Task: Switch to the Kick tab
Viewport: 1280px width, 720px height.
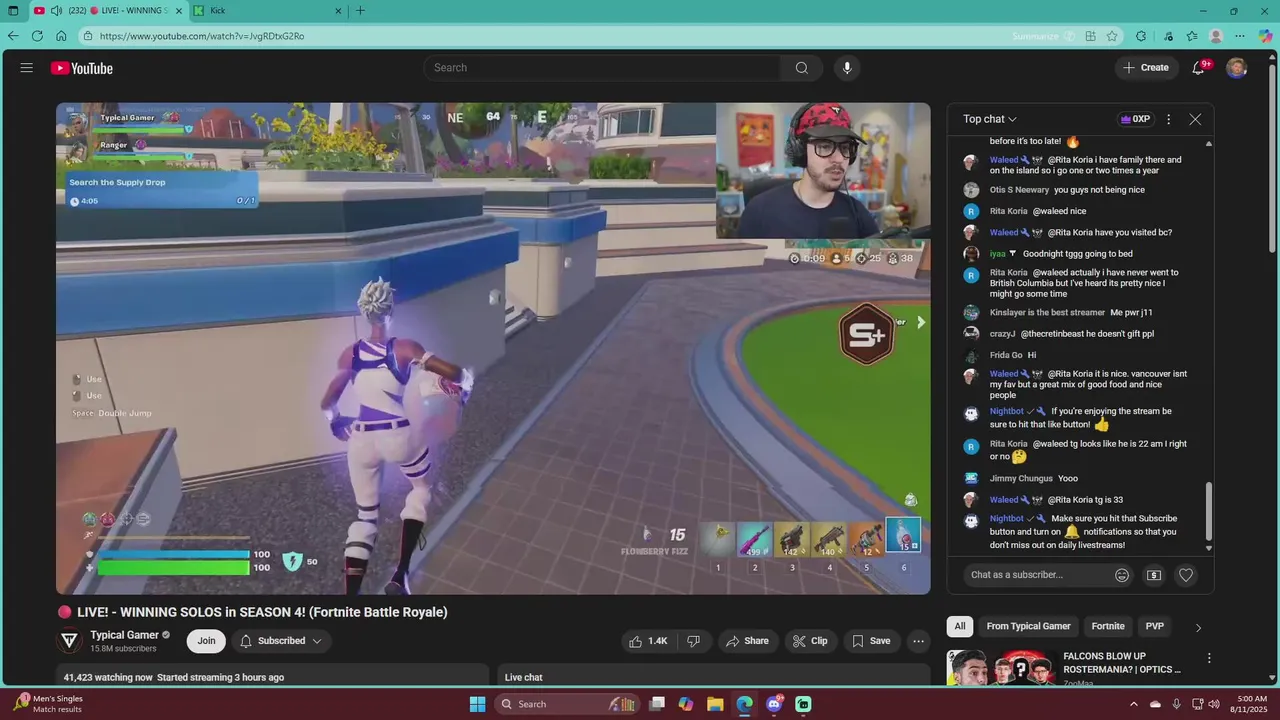Action: tap(266, 11)
